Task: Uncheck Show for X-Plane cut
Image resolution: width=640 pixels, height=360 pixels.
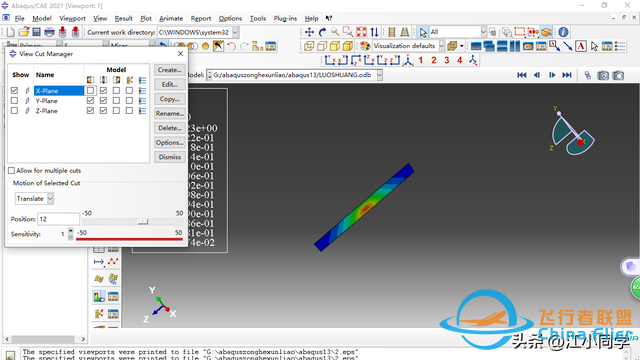Action: tap(14, 91)
